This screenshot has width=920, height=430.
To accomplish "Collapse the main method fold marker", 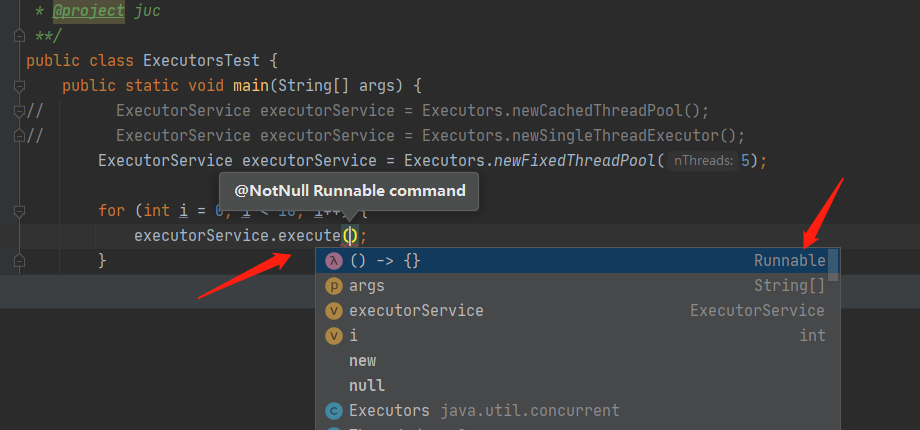I will tap(19, 86).
